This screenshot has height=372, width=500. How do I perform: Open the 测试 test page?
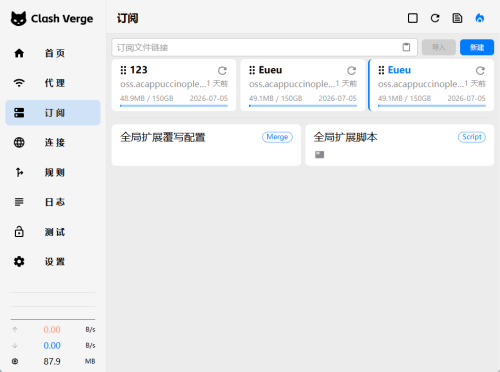(53, 232)
